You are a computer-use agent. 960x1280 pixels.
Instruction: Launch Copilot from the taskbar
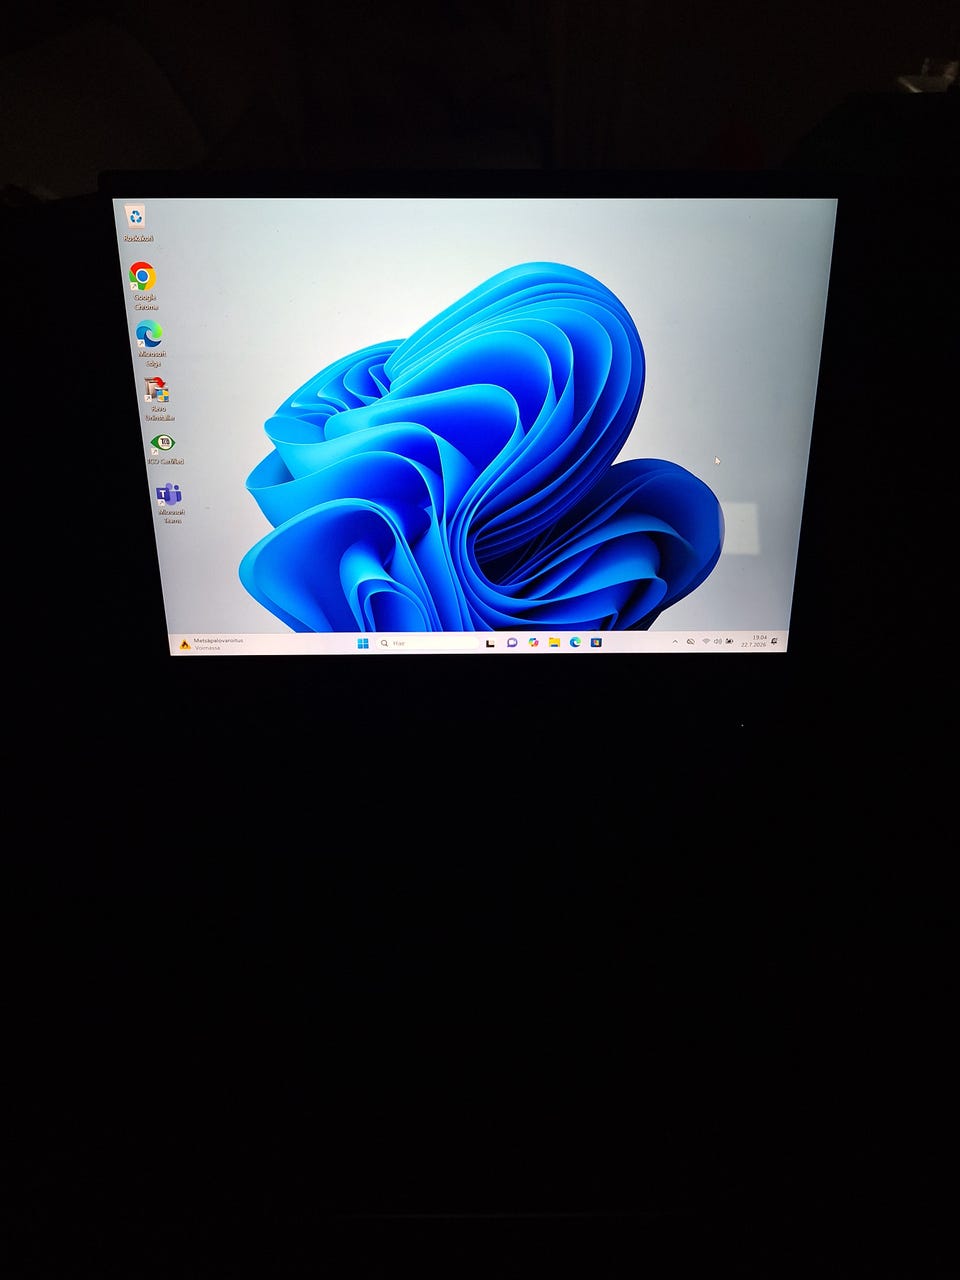533,643
